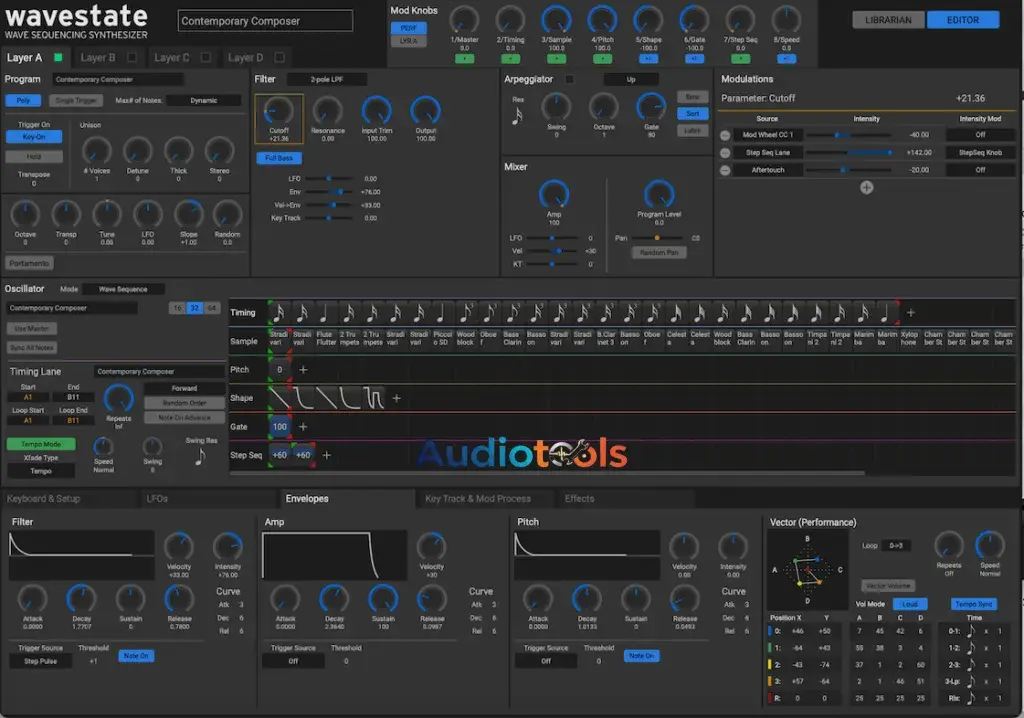Enable Latch in the Arpeggiator section
Screen dimensions: 1024x718
click(x=694, y=130)
